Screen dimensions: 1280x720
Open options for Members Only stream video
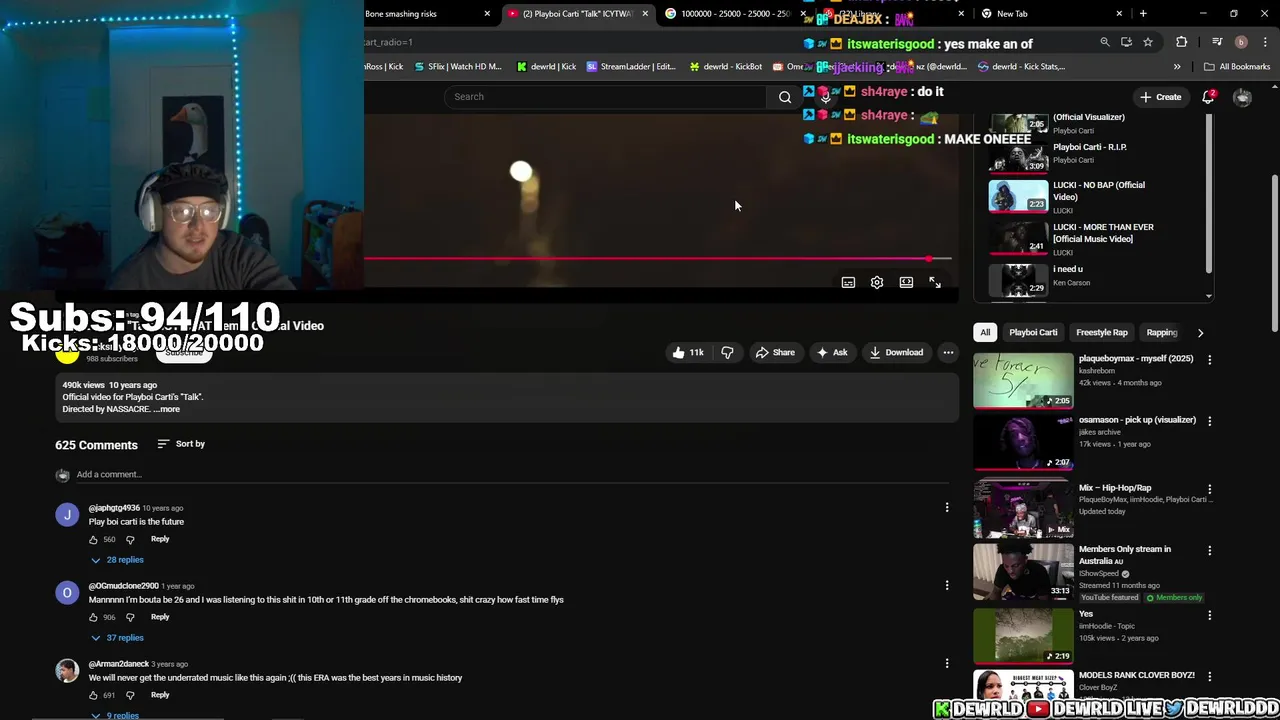point(1209,551)
